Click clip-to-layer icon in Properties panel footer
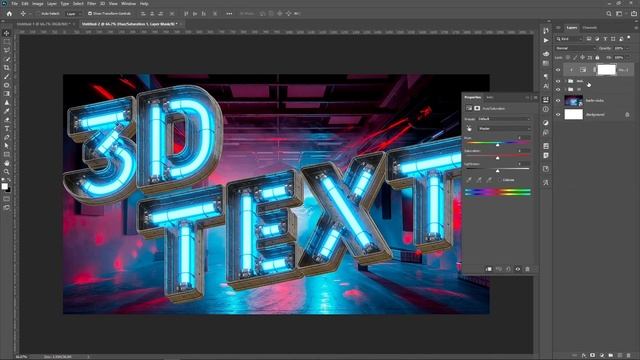This screenshot has height=360, width=640. click(489, 269)
